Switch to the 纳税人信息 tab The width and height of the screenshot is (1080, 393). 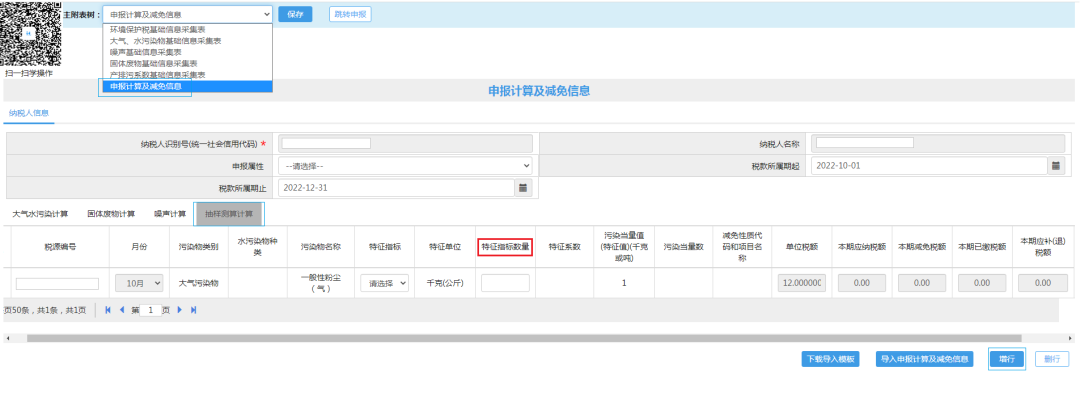point(29,113)
